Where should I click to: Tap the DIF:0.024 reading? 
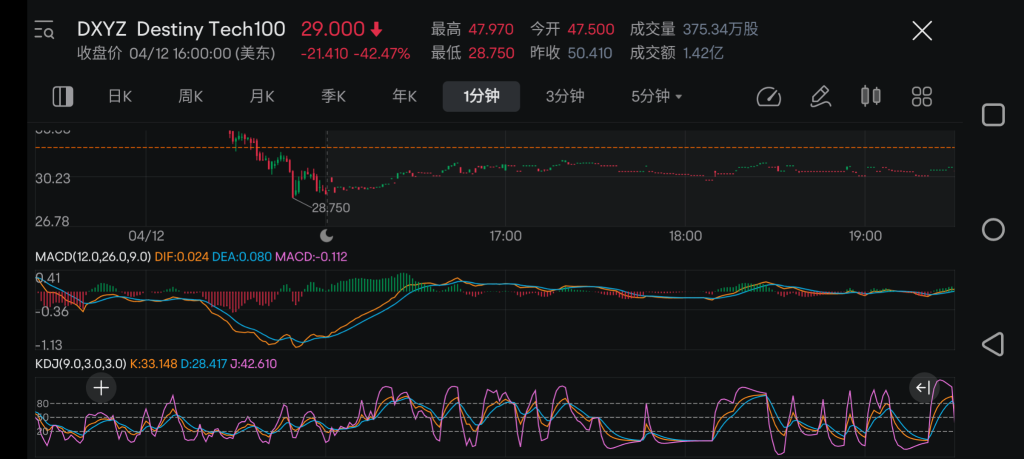click(x=182, y=257)
